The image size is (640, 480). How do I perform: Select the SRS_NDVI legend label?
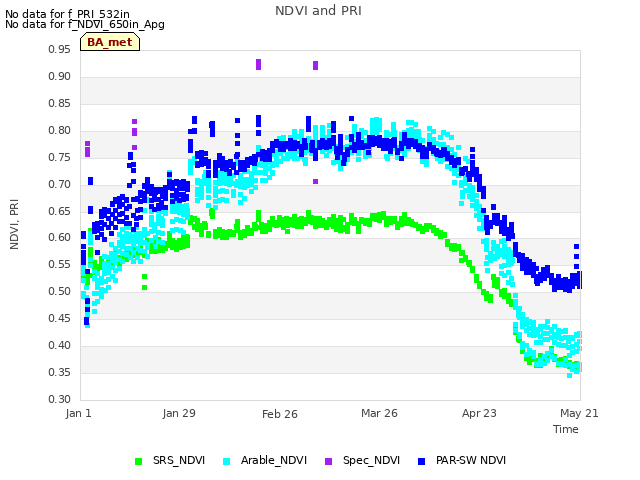[x=179, y=460]
